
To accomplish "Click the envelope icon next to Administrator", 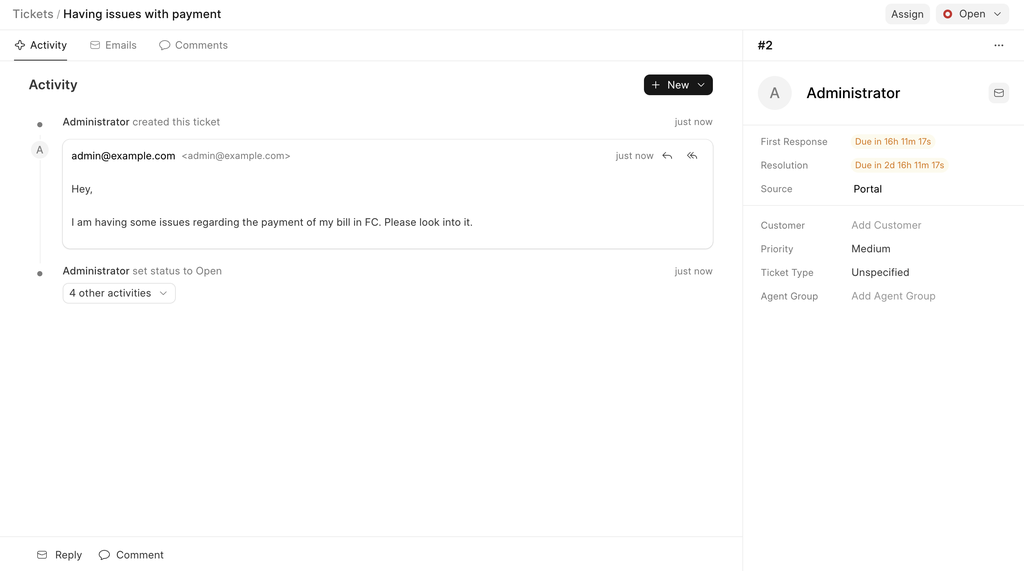I will [x=998, y=93].
